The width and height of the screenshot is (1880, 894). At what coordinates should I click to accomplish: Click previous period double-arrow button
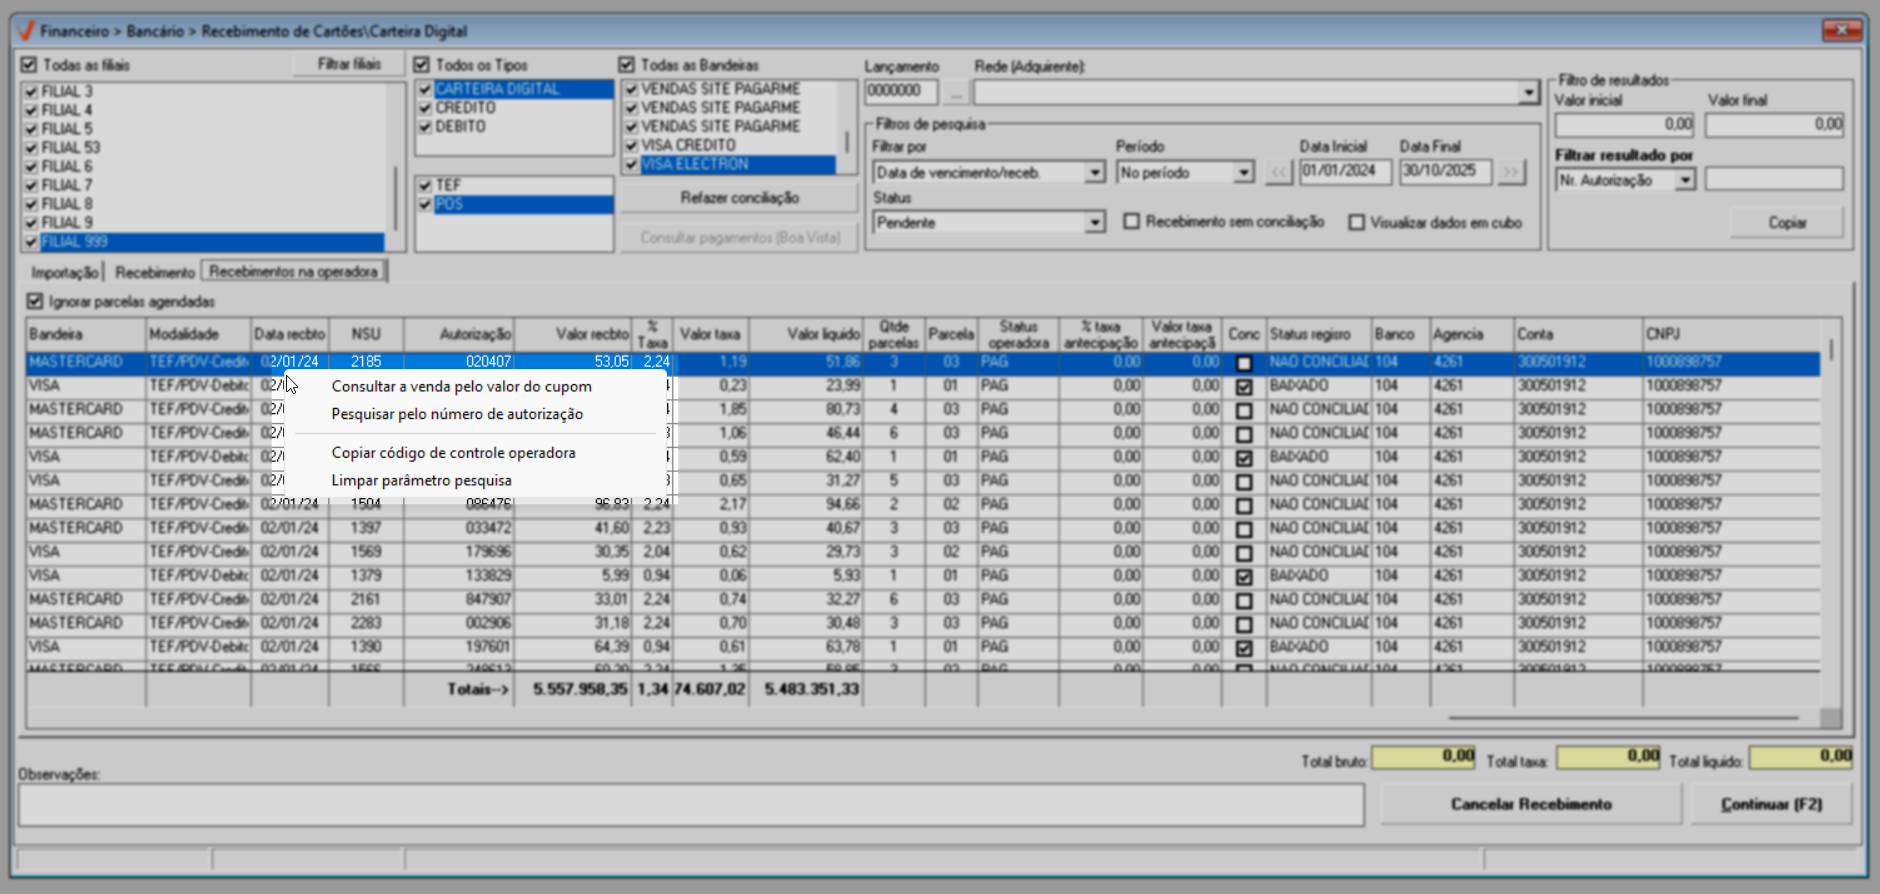(1278, 172)
